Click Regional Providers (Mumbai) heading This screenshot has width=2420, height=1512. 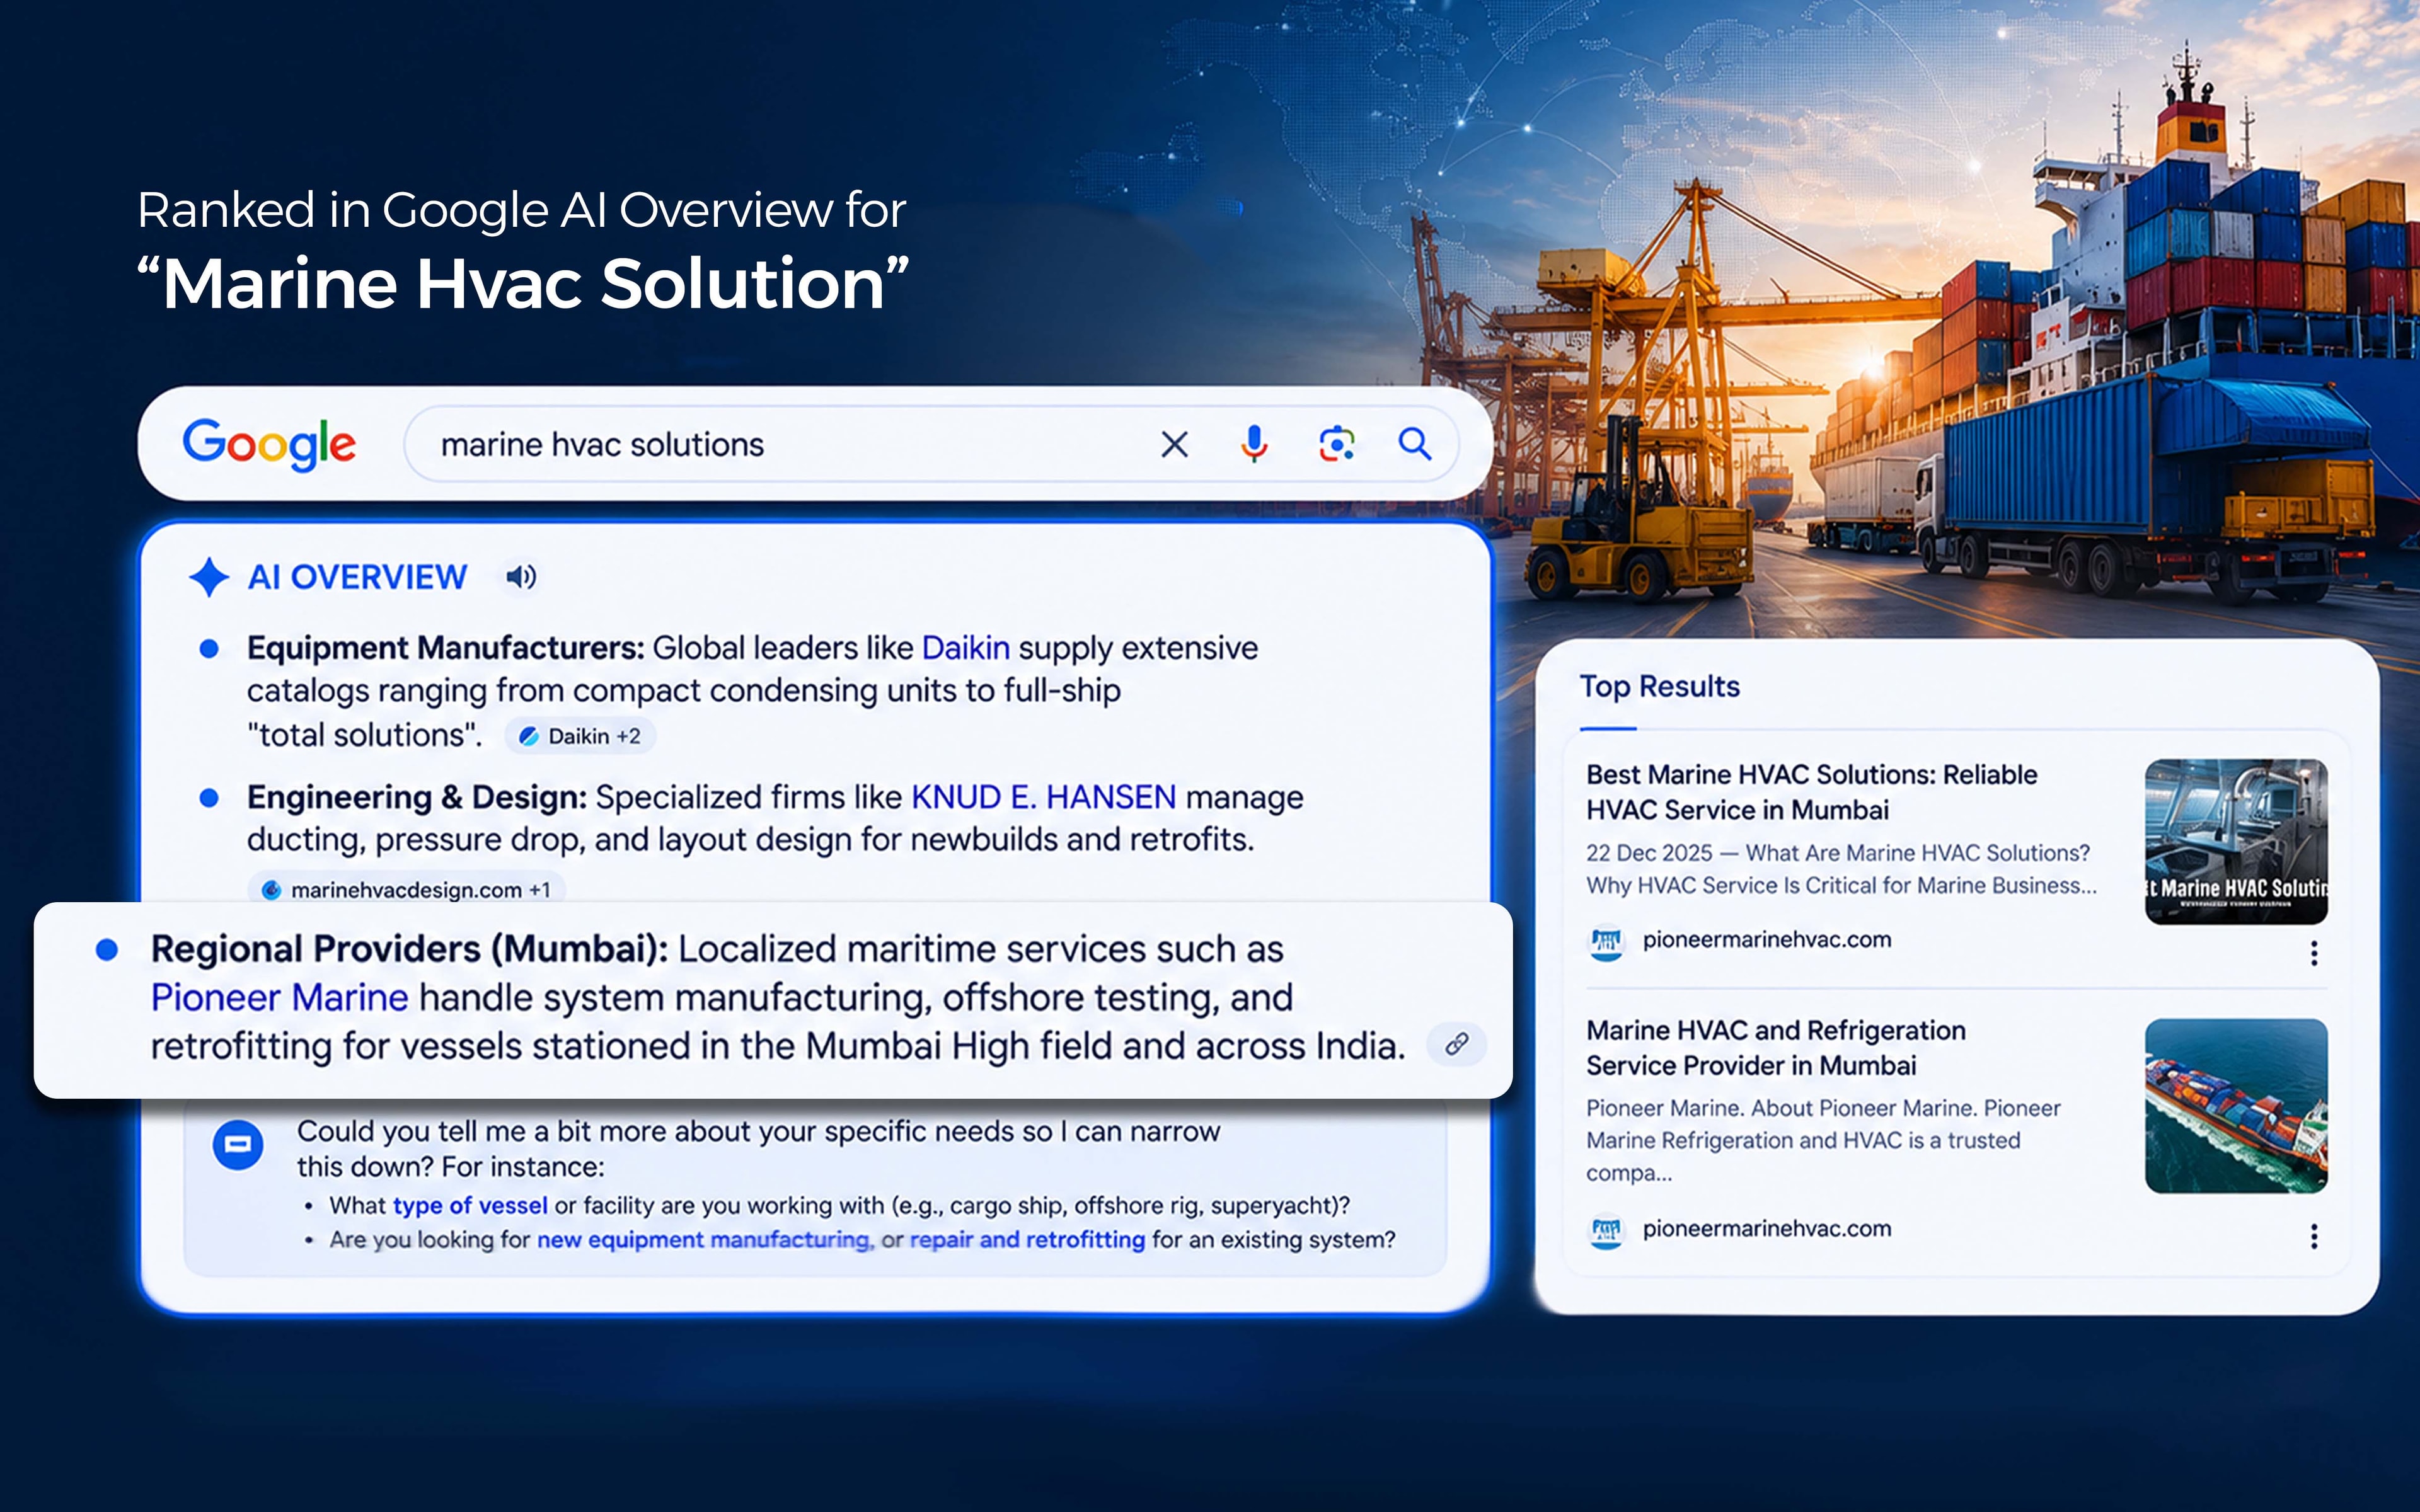(409, 949)
